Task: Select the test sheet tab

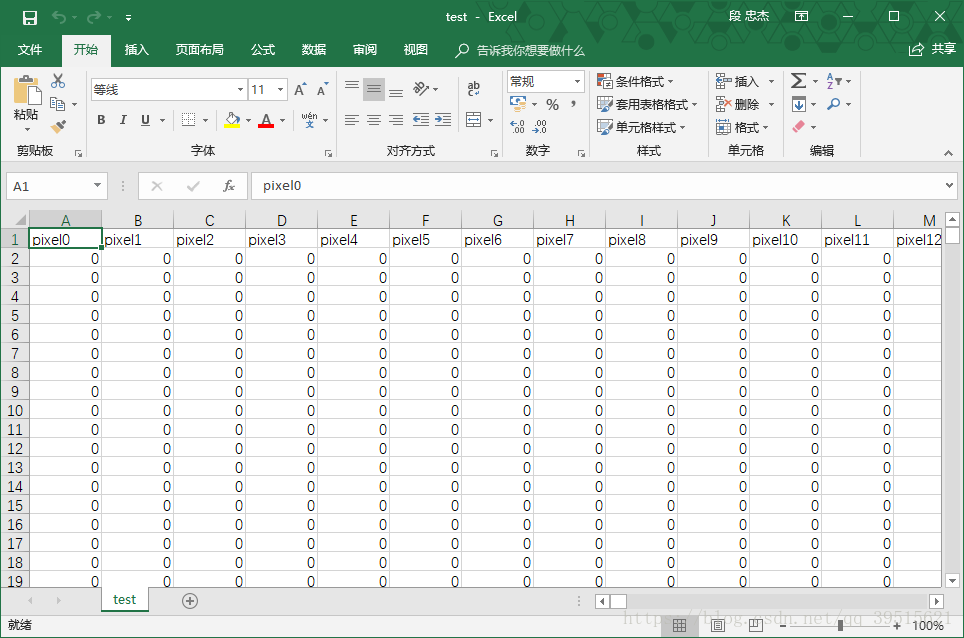Action: 124,599
